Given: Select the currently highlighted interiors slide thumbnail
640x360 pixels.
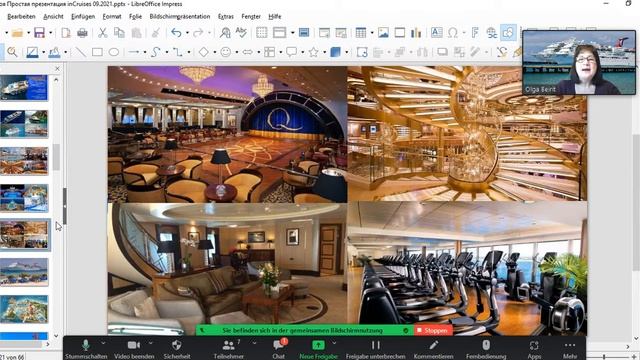Looking at the screenshot, I should click(x=24, y=235).
